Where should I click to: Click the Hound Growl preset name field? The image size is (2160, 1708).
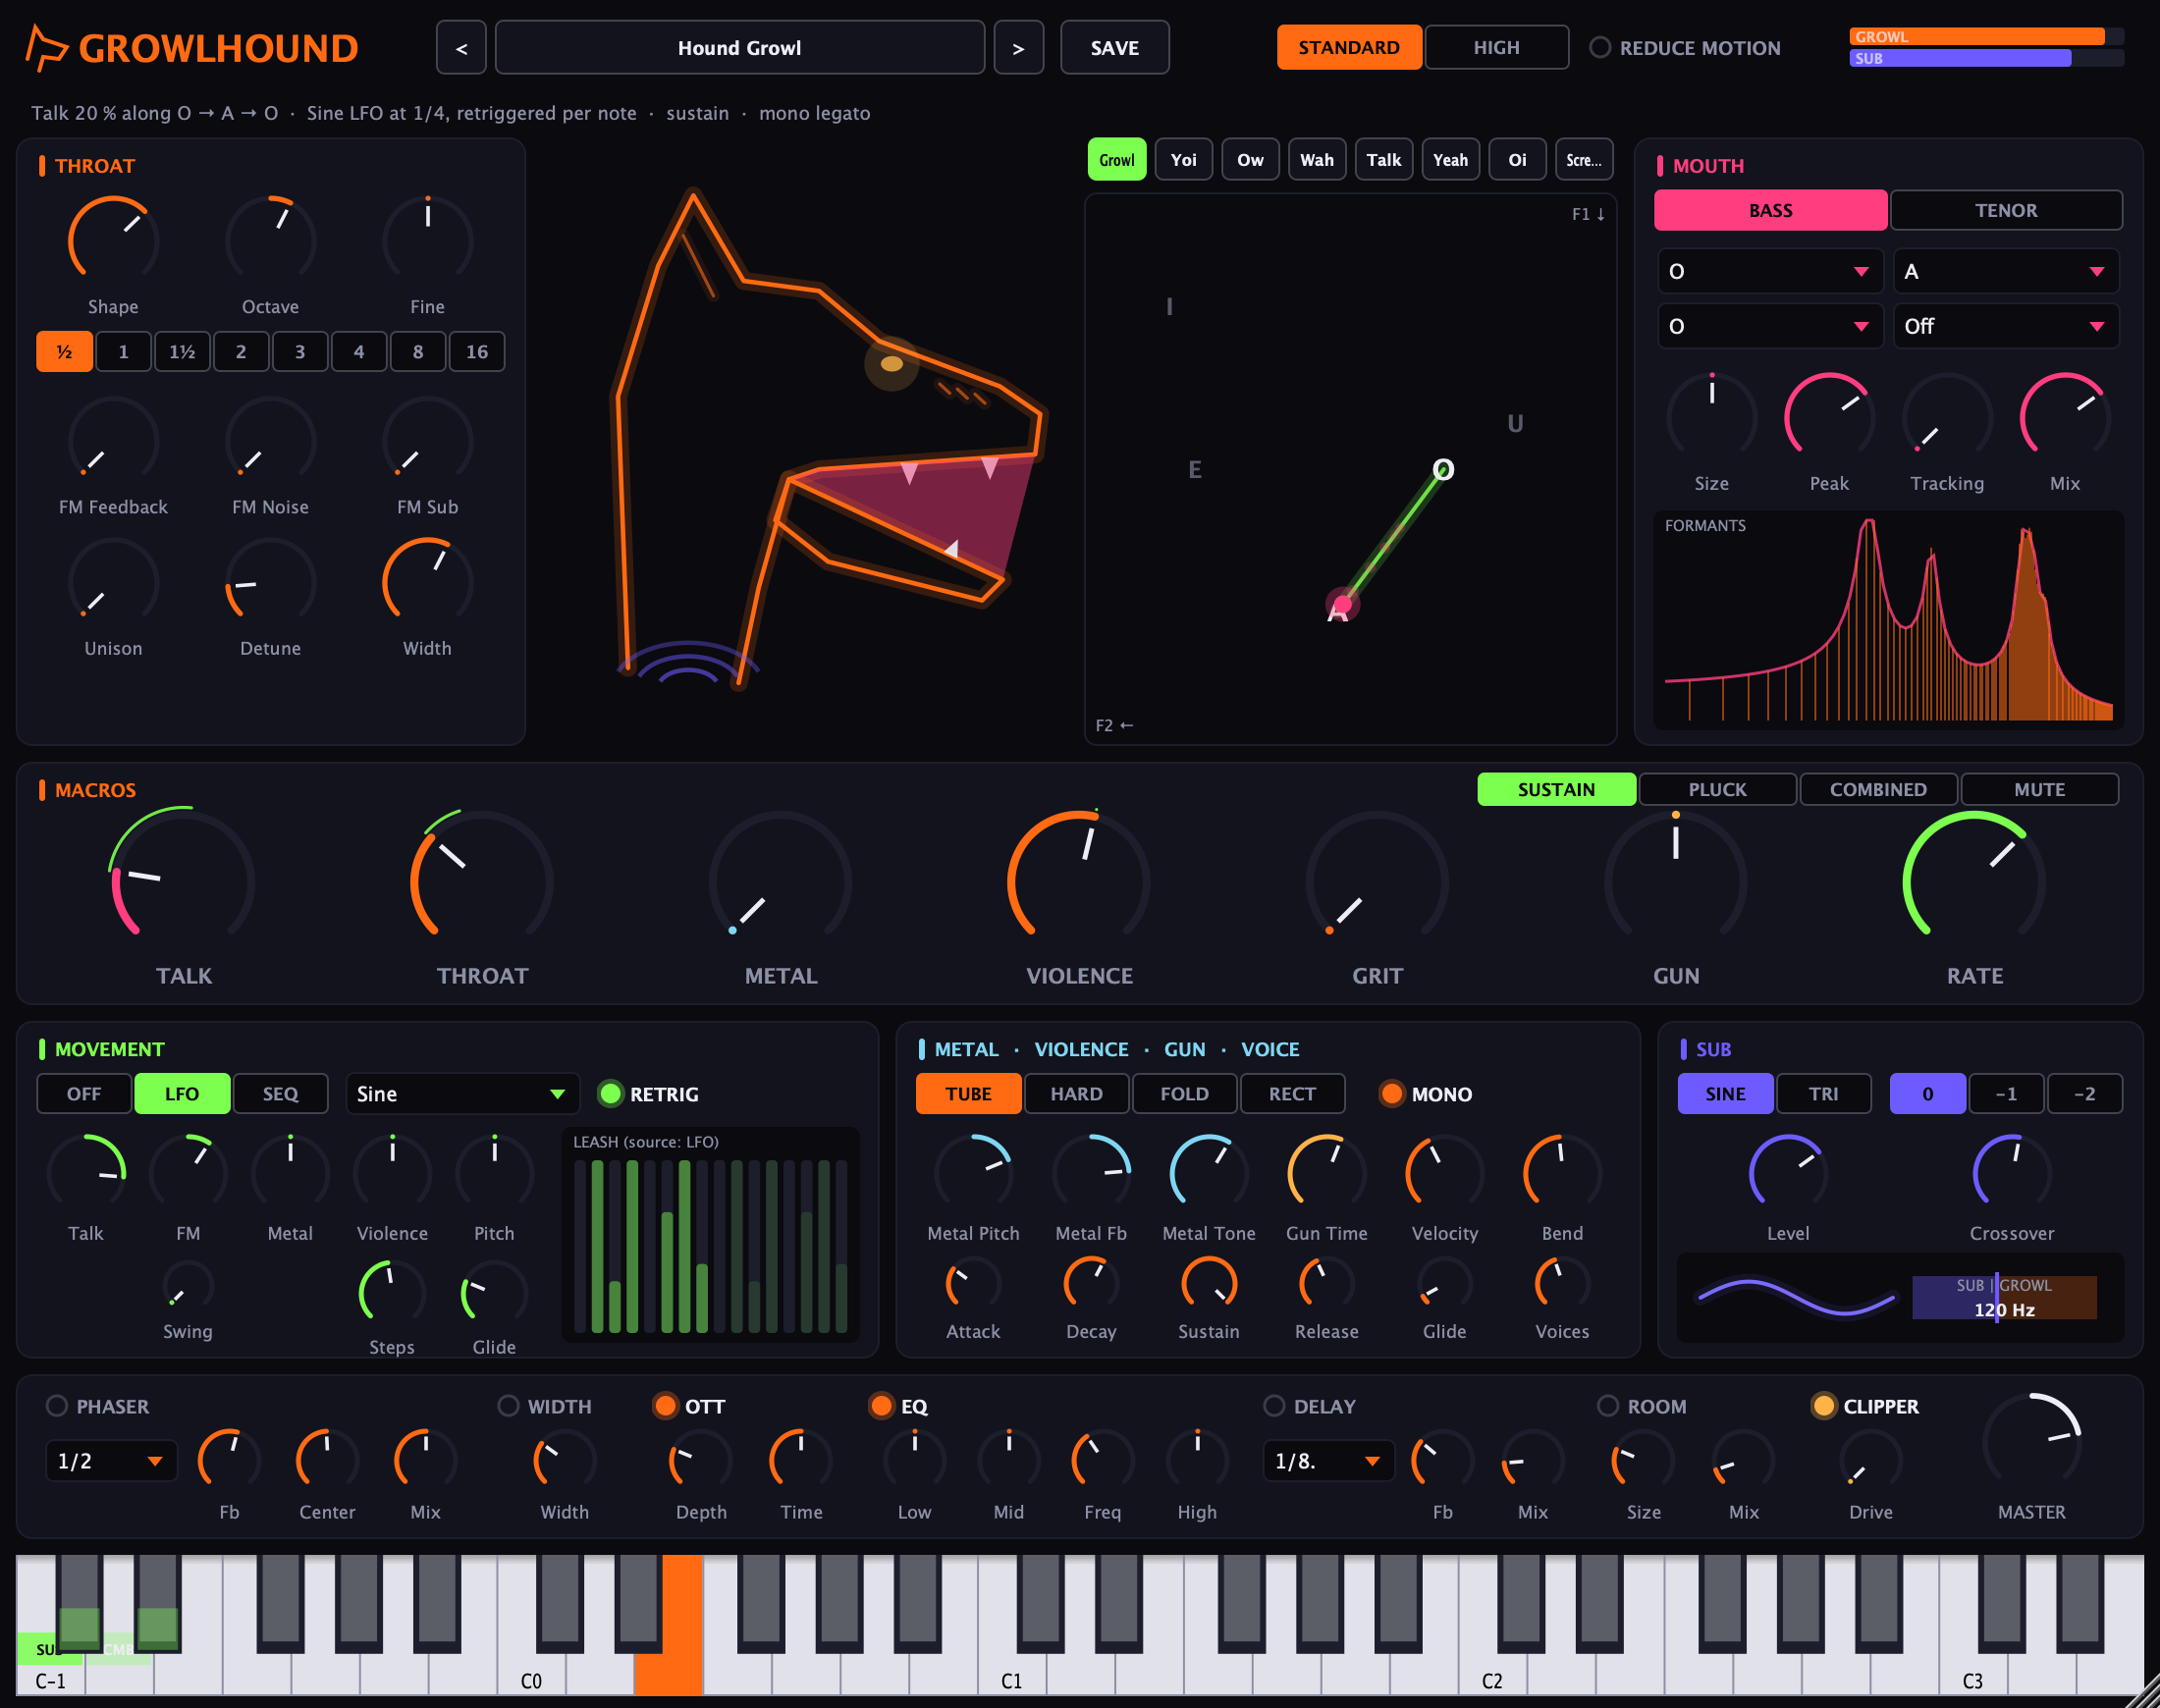coord(740,48)
